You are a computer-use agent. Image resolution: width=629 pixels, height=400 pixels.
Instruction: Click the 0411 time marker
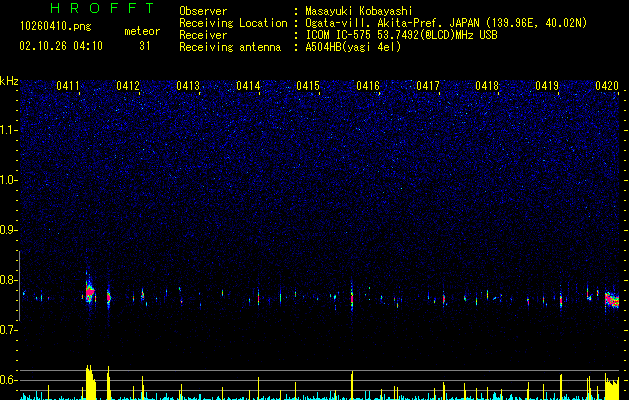tap(67, 86)
